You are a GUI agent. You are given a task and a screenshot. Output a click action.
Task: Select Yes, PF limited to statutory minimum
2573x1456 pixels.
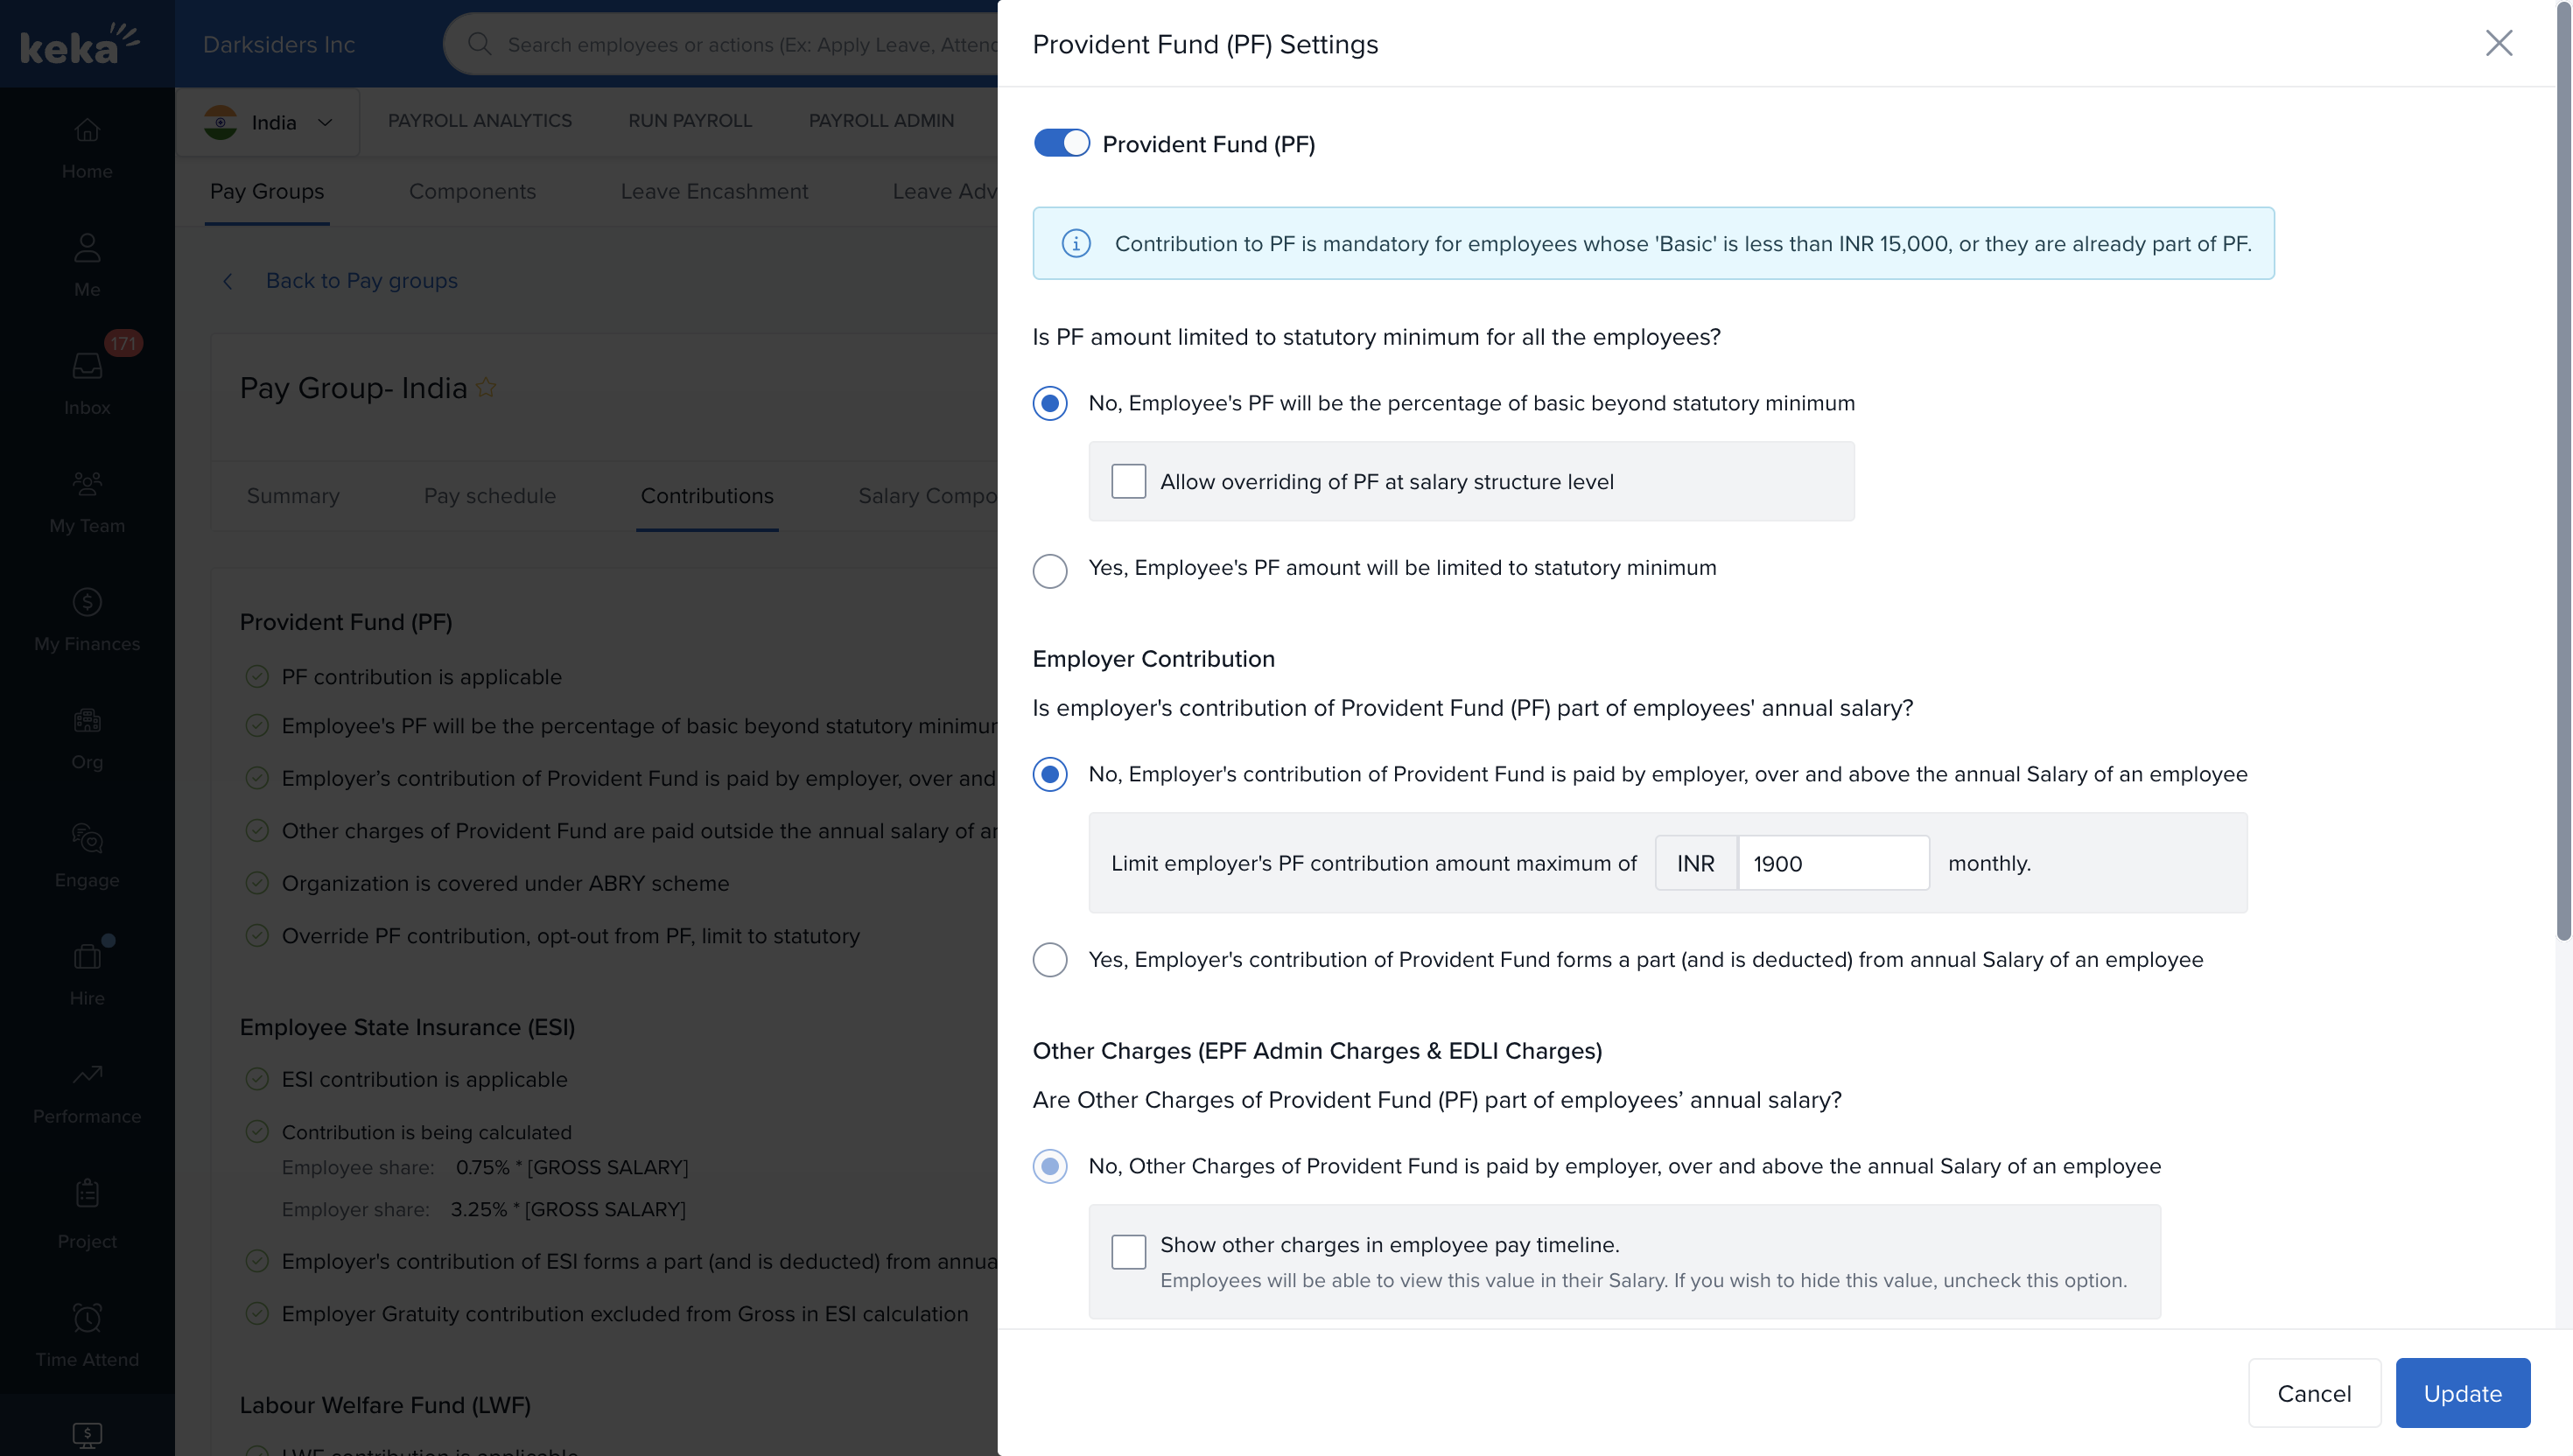(1050, 570)
